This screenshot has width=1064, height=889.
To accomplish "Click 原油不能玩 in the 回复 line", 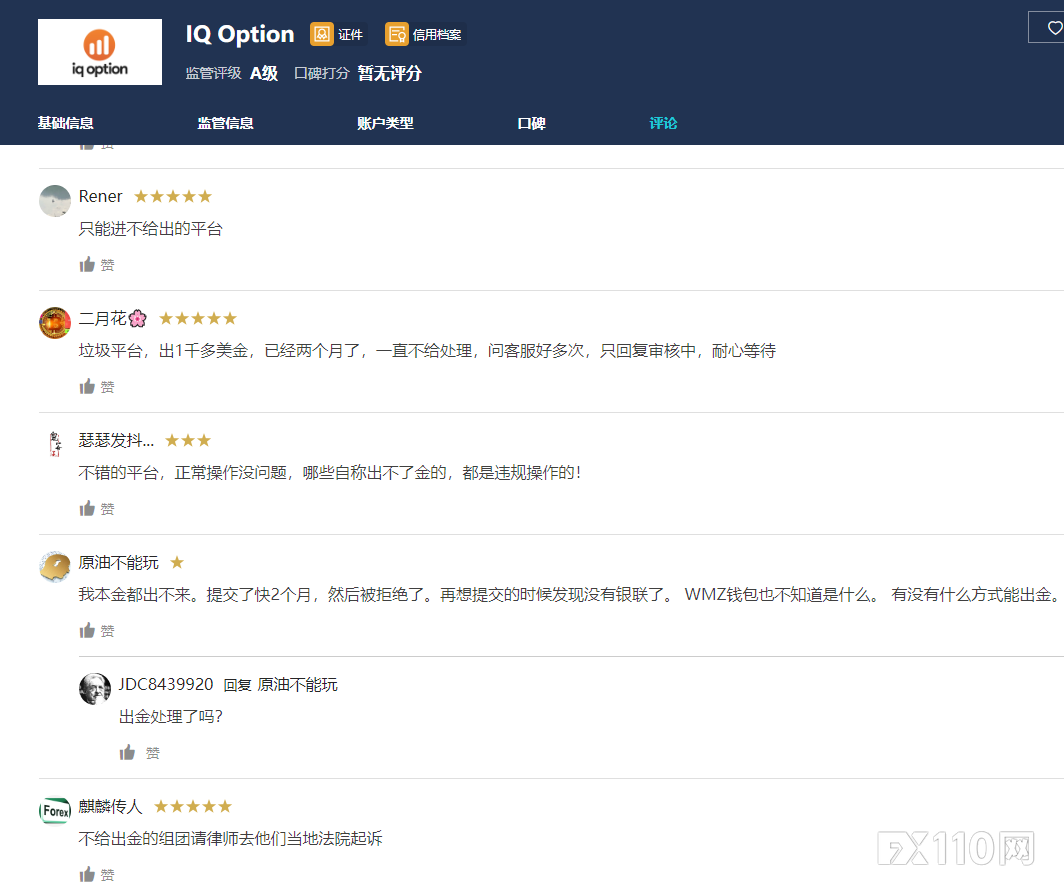I will [x=297, y=685].
